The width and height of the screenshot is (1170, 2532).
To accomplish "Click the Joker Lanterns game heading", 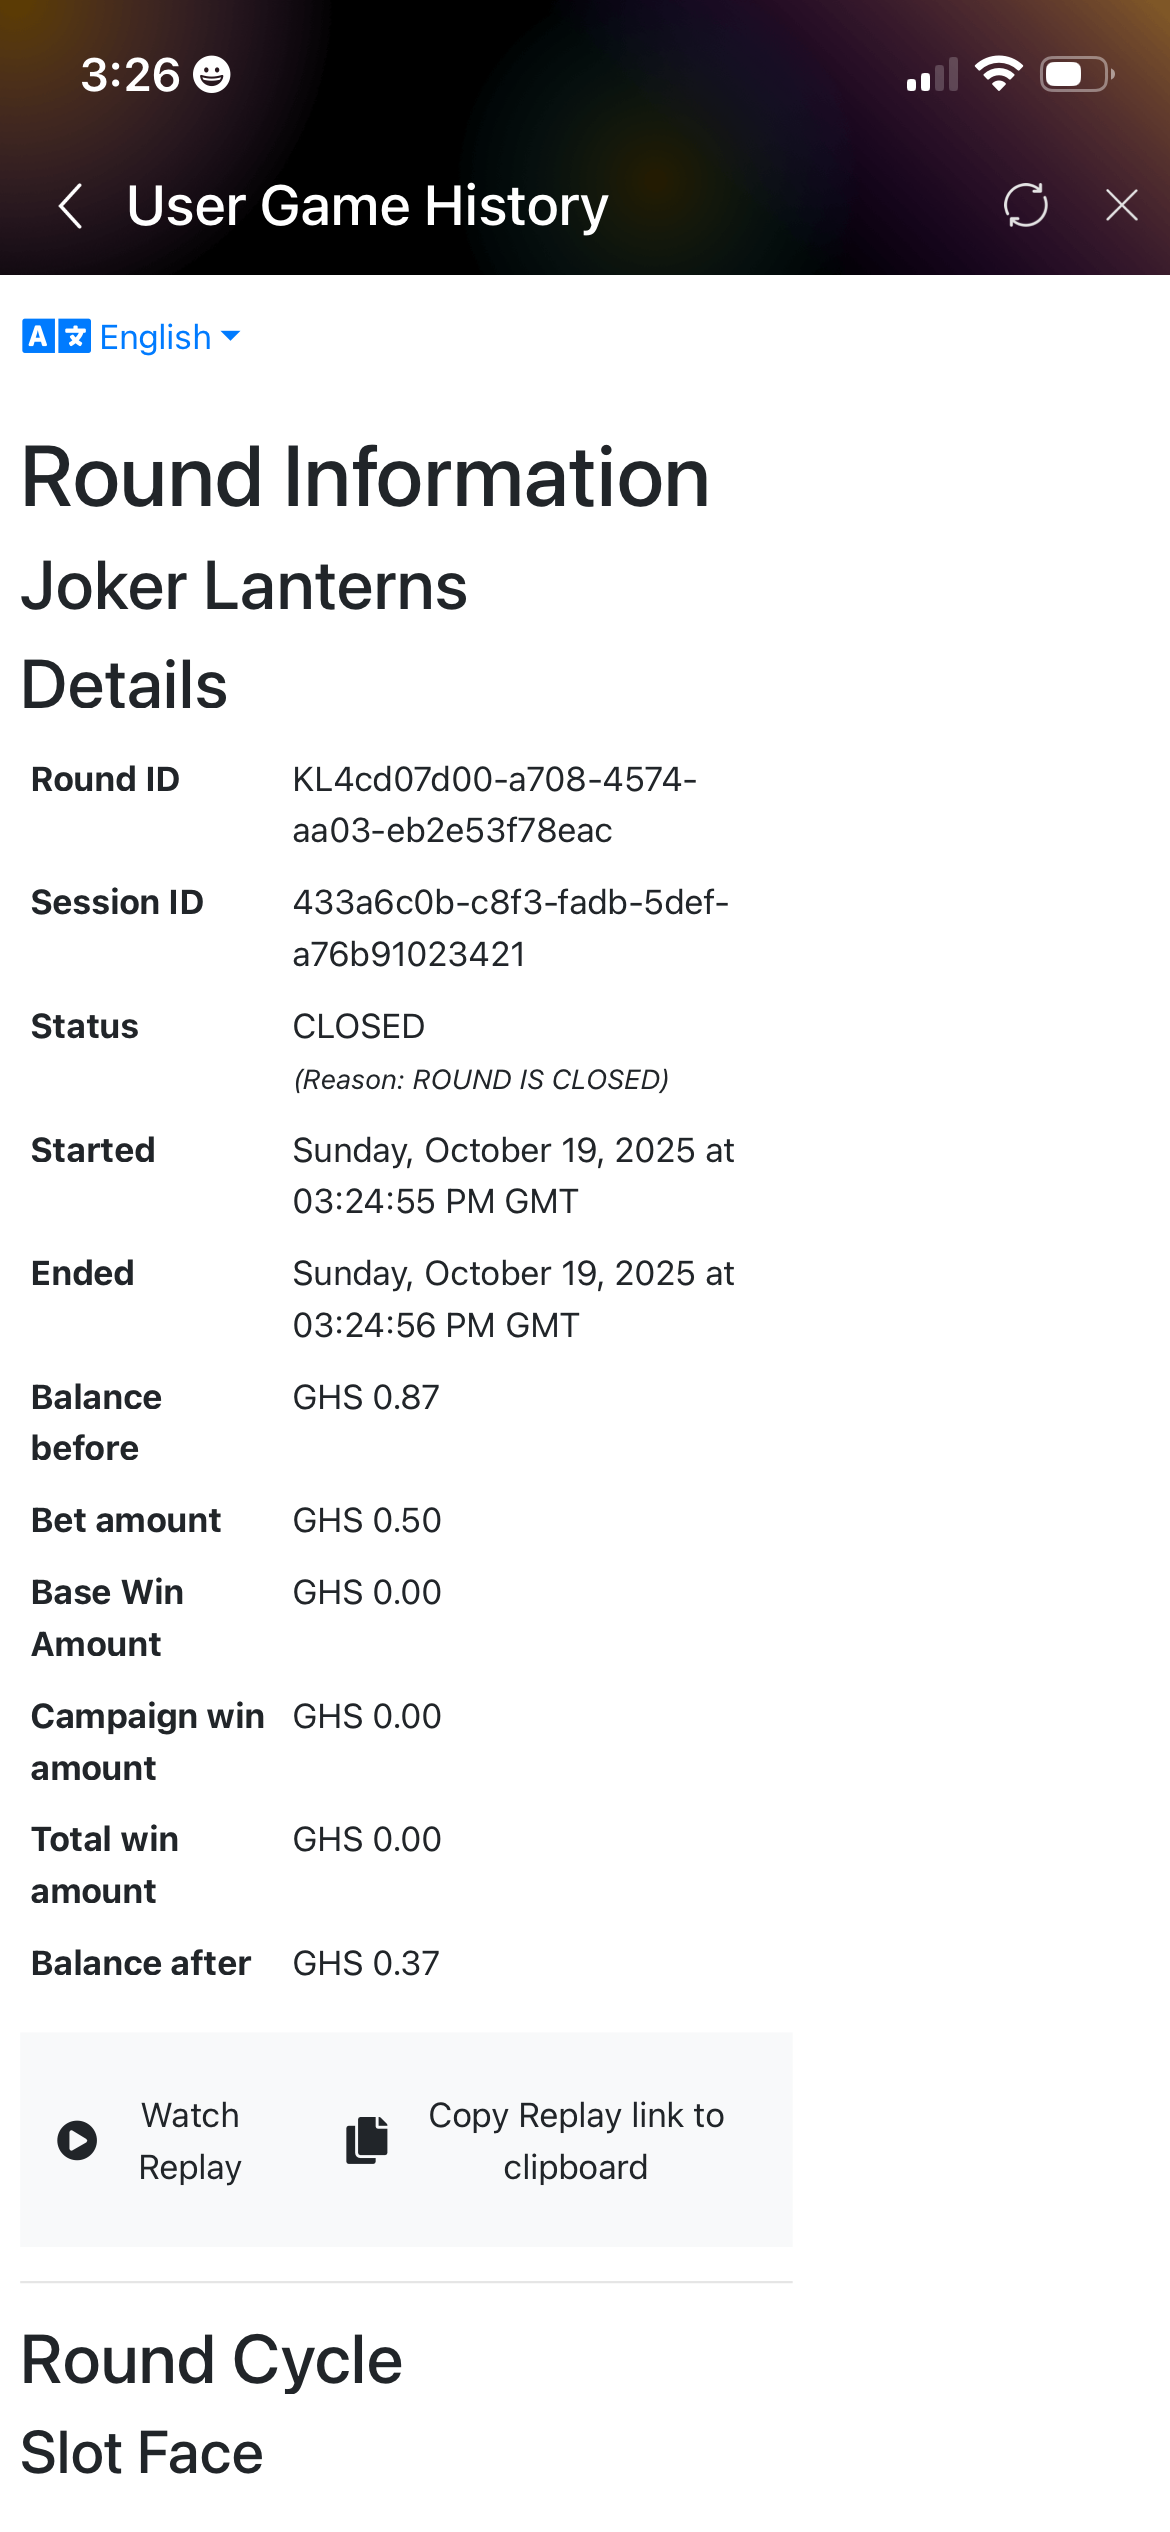I will [x=244, y=586].
